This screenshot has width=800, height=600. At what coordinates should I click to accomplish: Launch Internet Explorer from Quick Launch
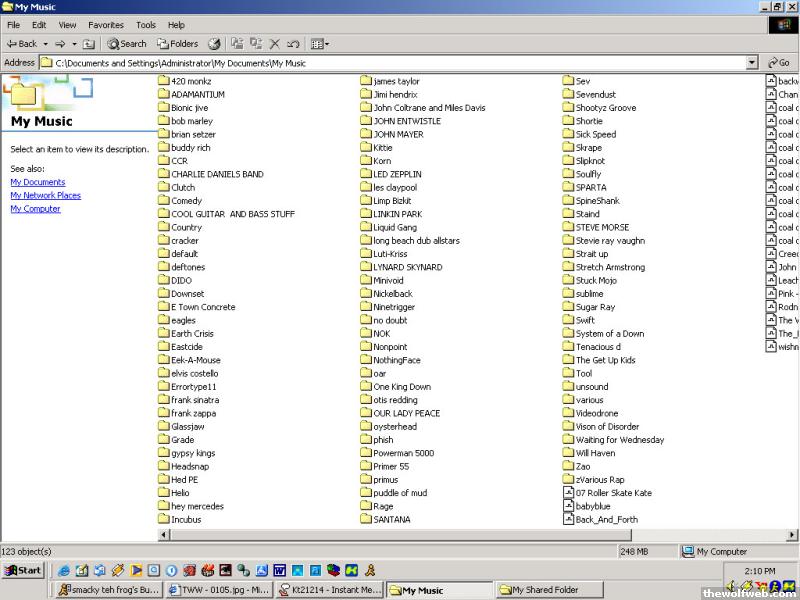click(x=64, y=570)
